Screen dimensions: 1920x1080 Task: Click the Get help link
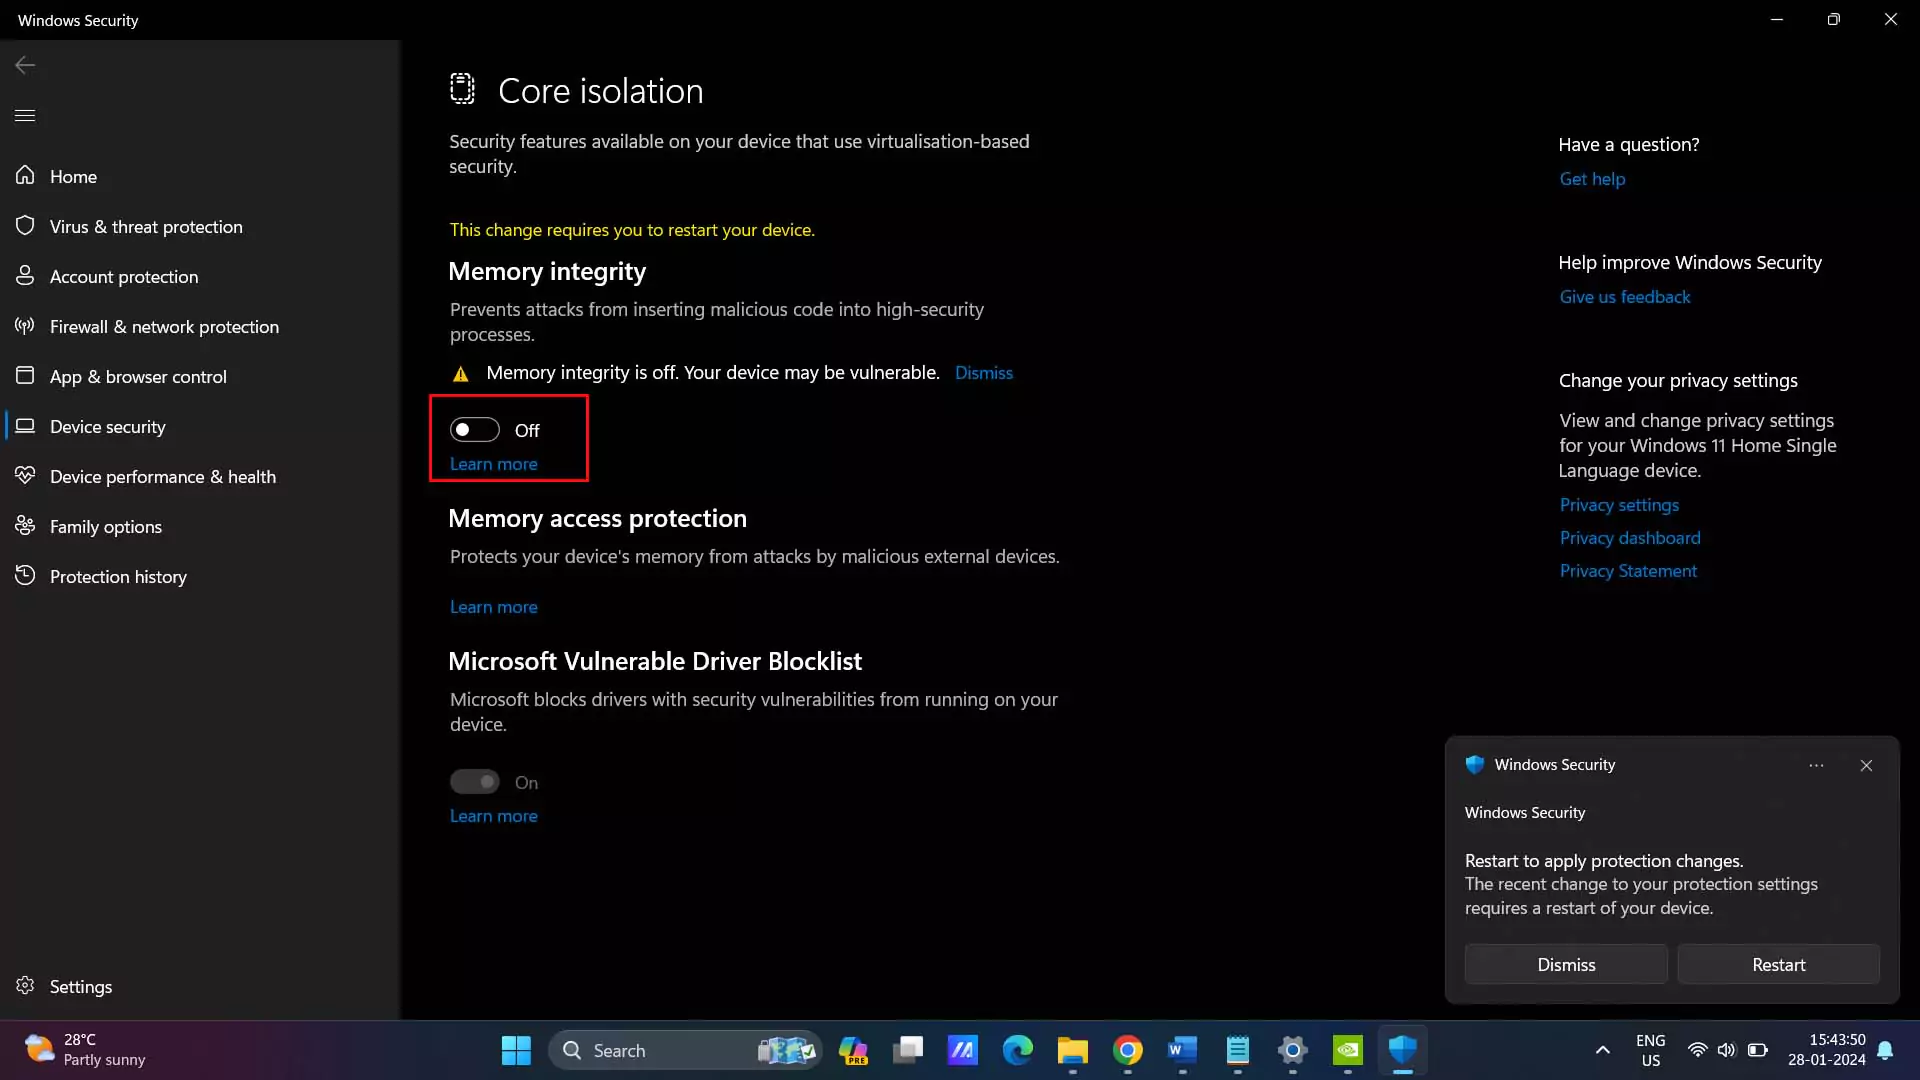pos(1592,179)
